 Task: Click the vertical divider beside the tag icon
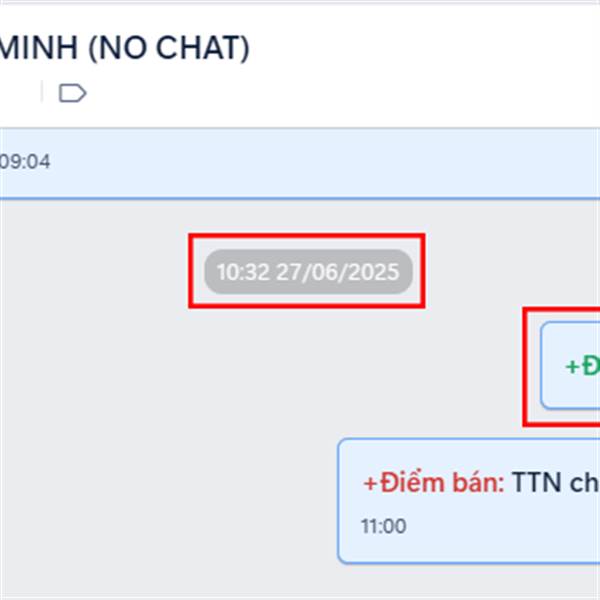click(x=42, y=91)
